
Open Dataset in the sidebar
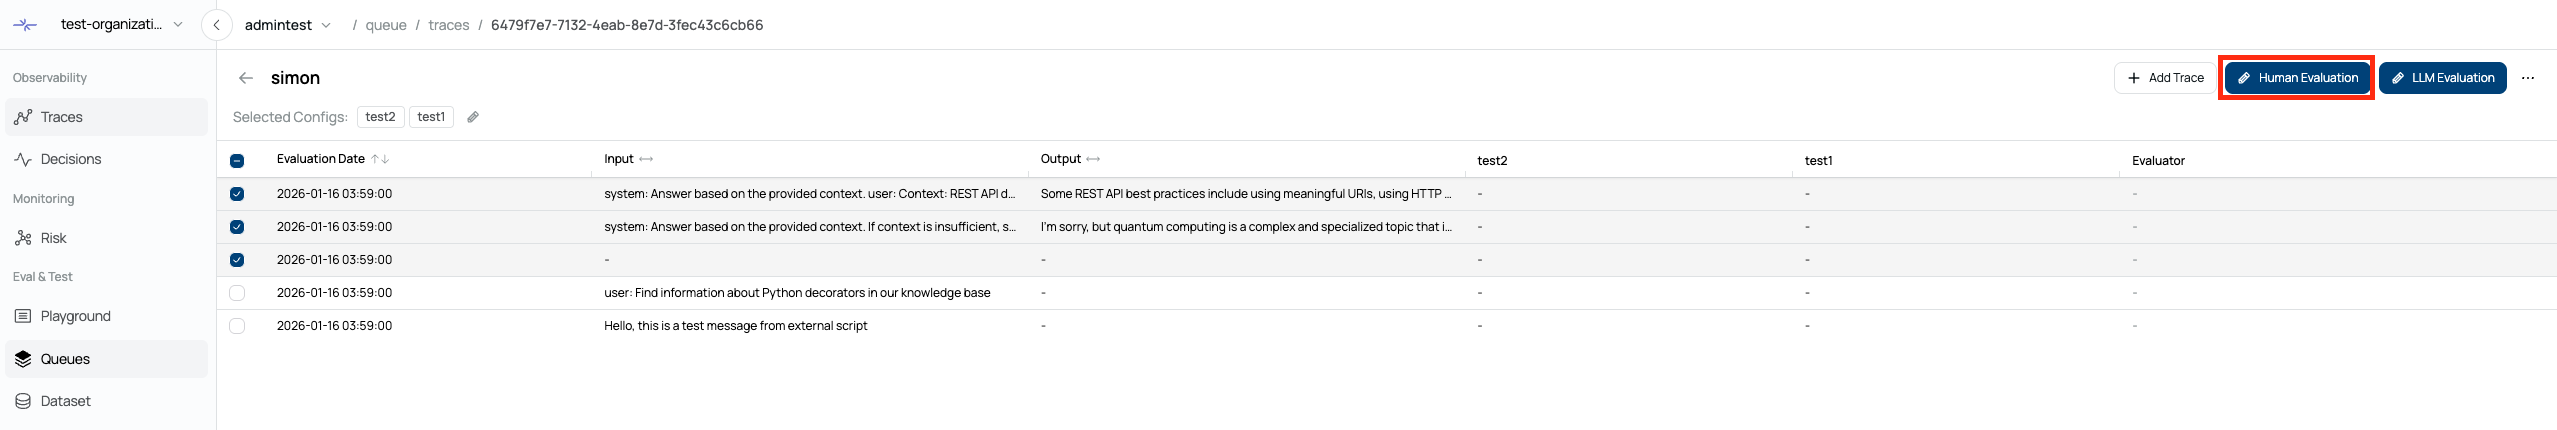click(x=65, y=401)
